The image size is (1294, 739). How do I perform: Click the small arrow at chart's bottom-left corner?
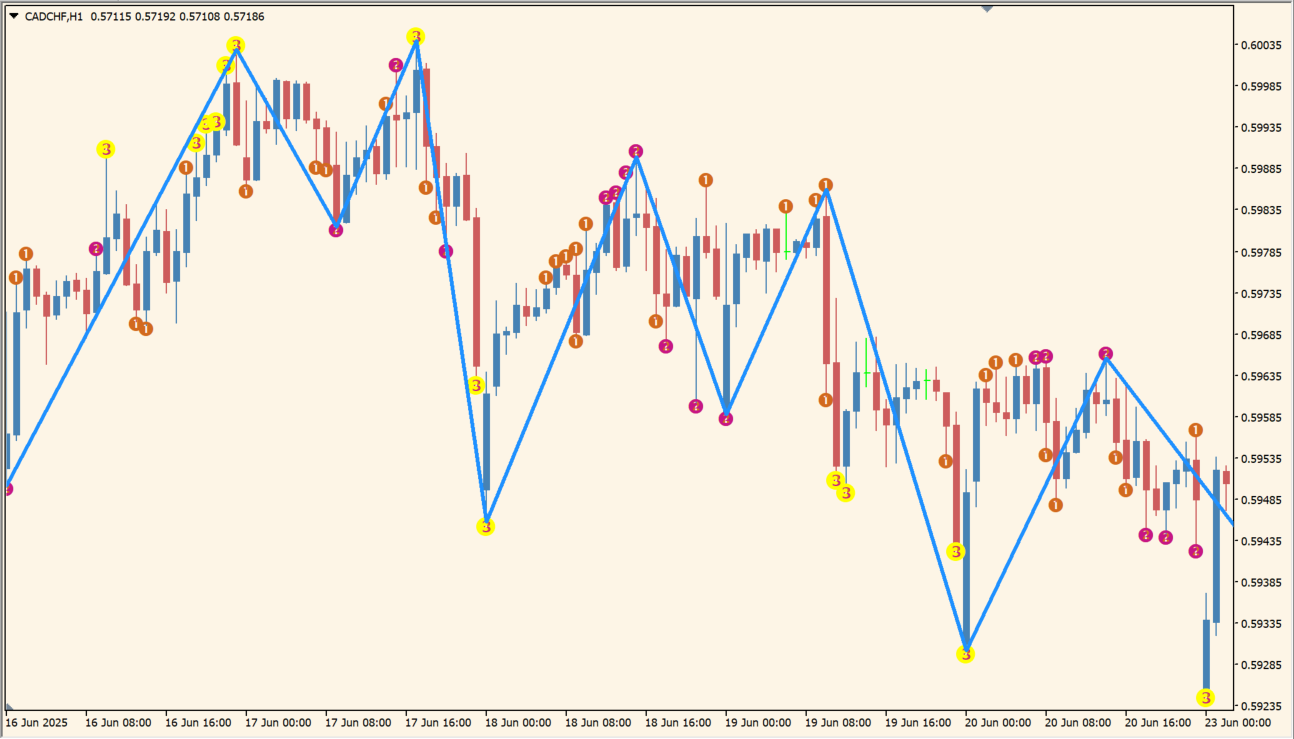(9, 706)
